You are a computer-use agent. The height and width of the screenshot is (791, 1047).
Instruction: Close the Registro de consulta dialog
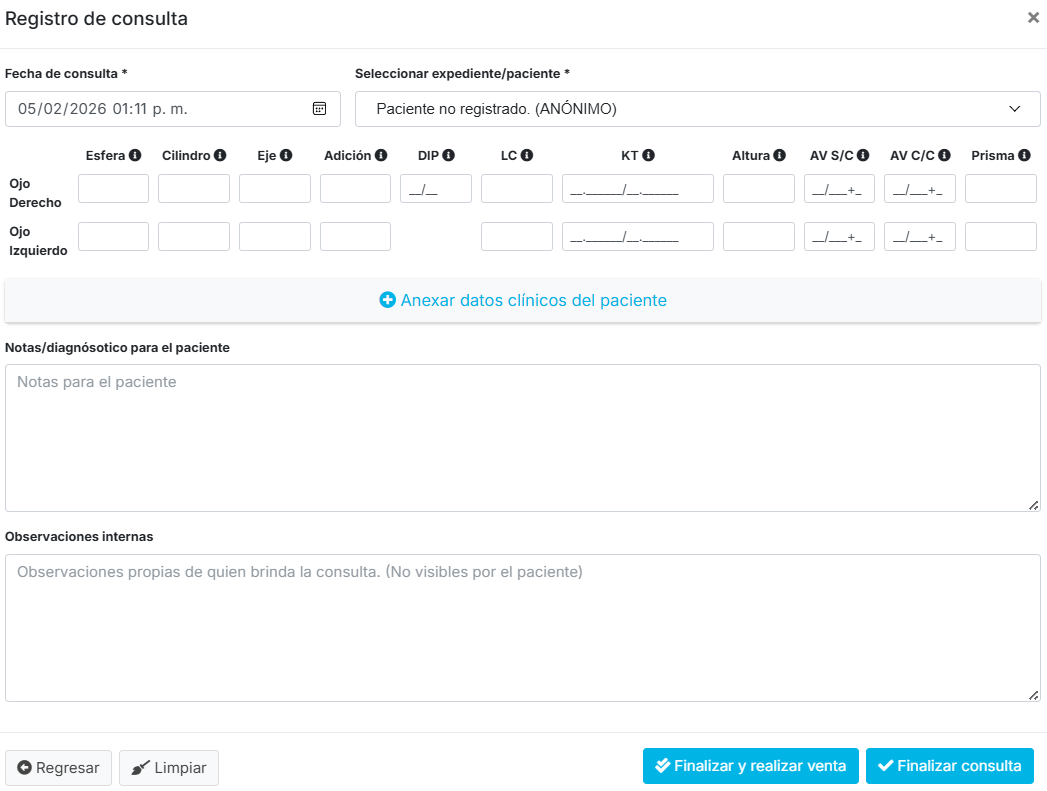tap(1033, 18)
